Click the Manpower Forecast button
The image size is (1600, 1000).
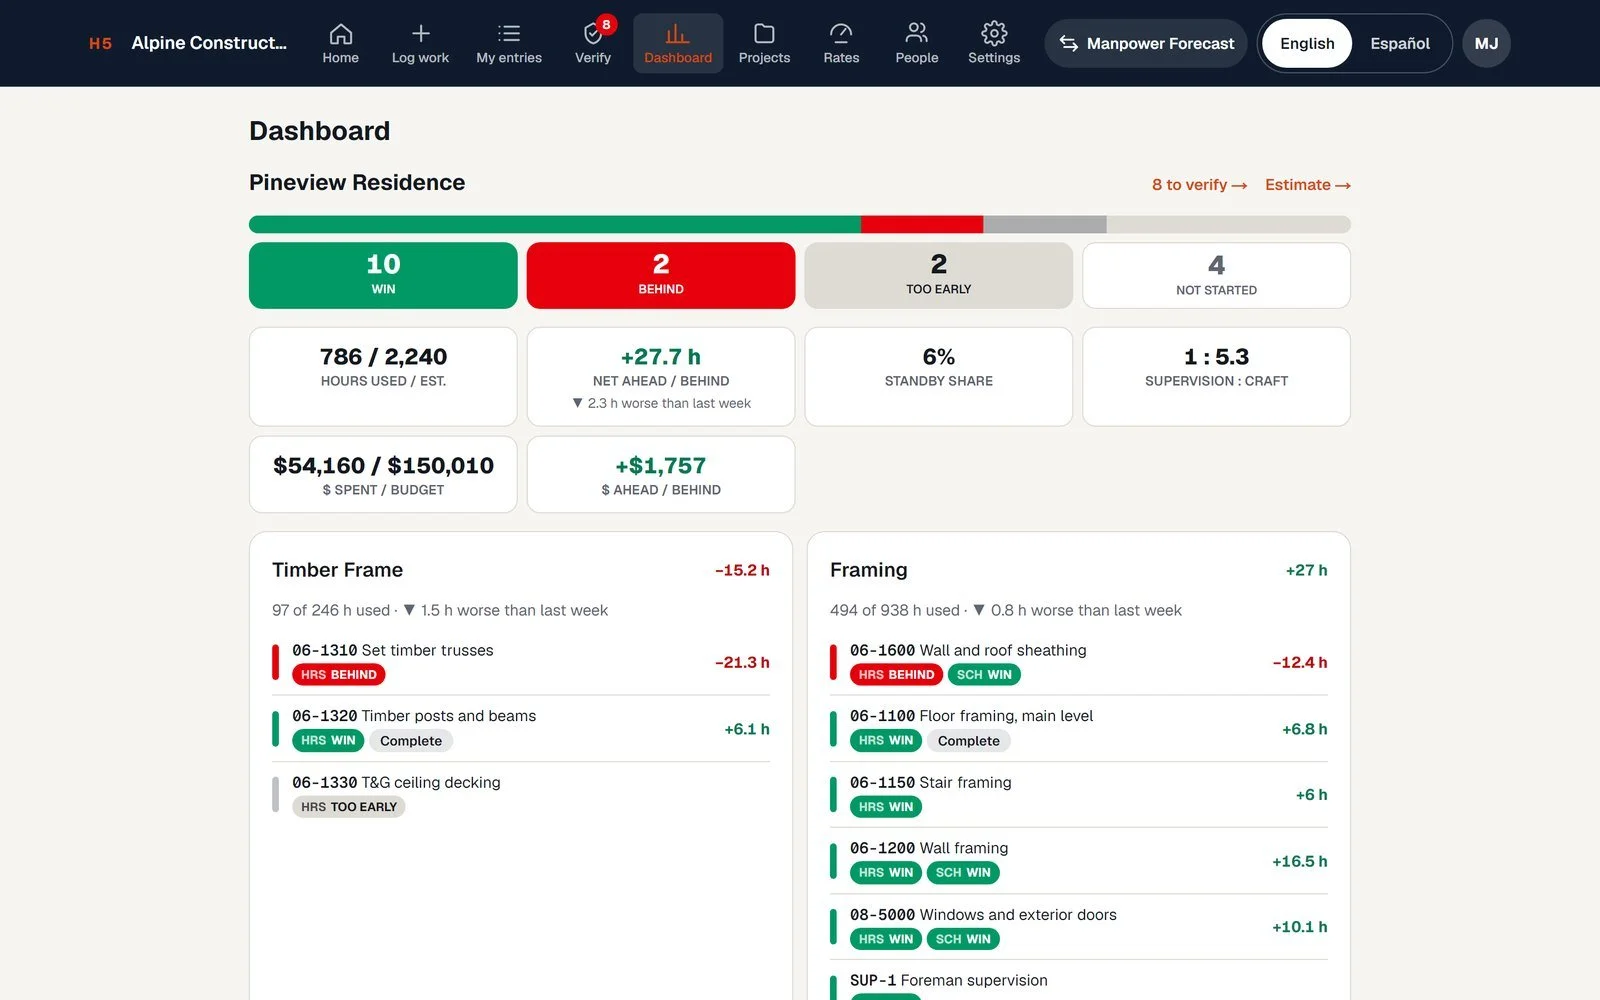pyautogui.click(x=1146, y=43)
